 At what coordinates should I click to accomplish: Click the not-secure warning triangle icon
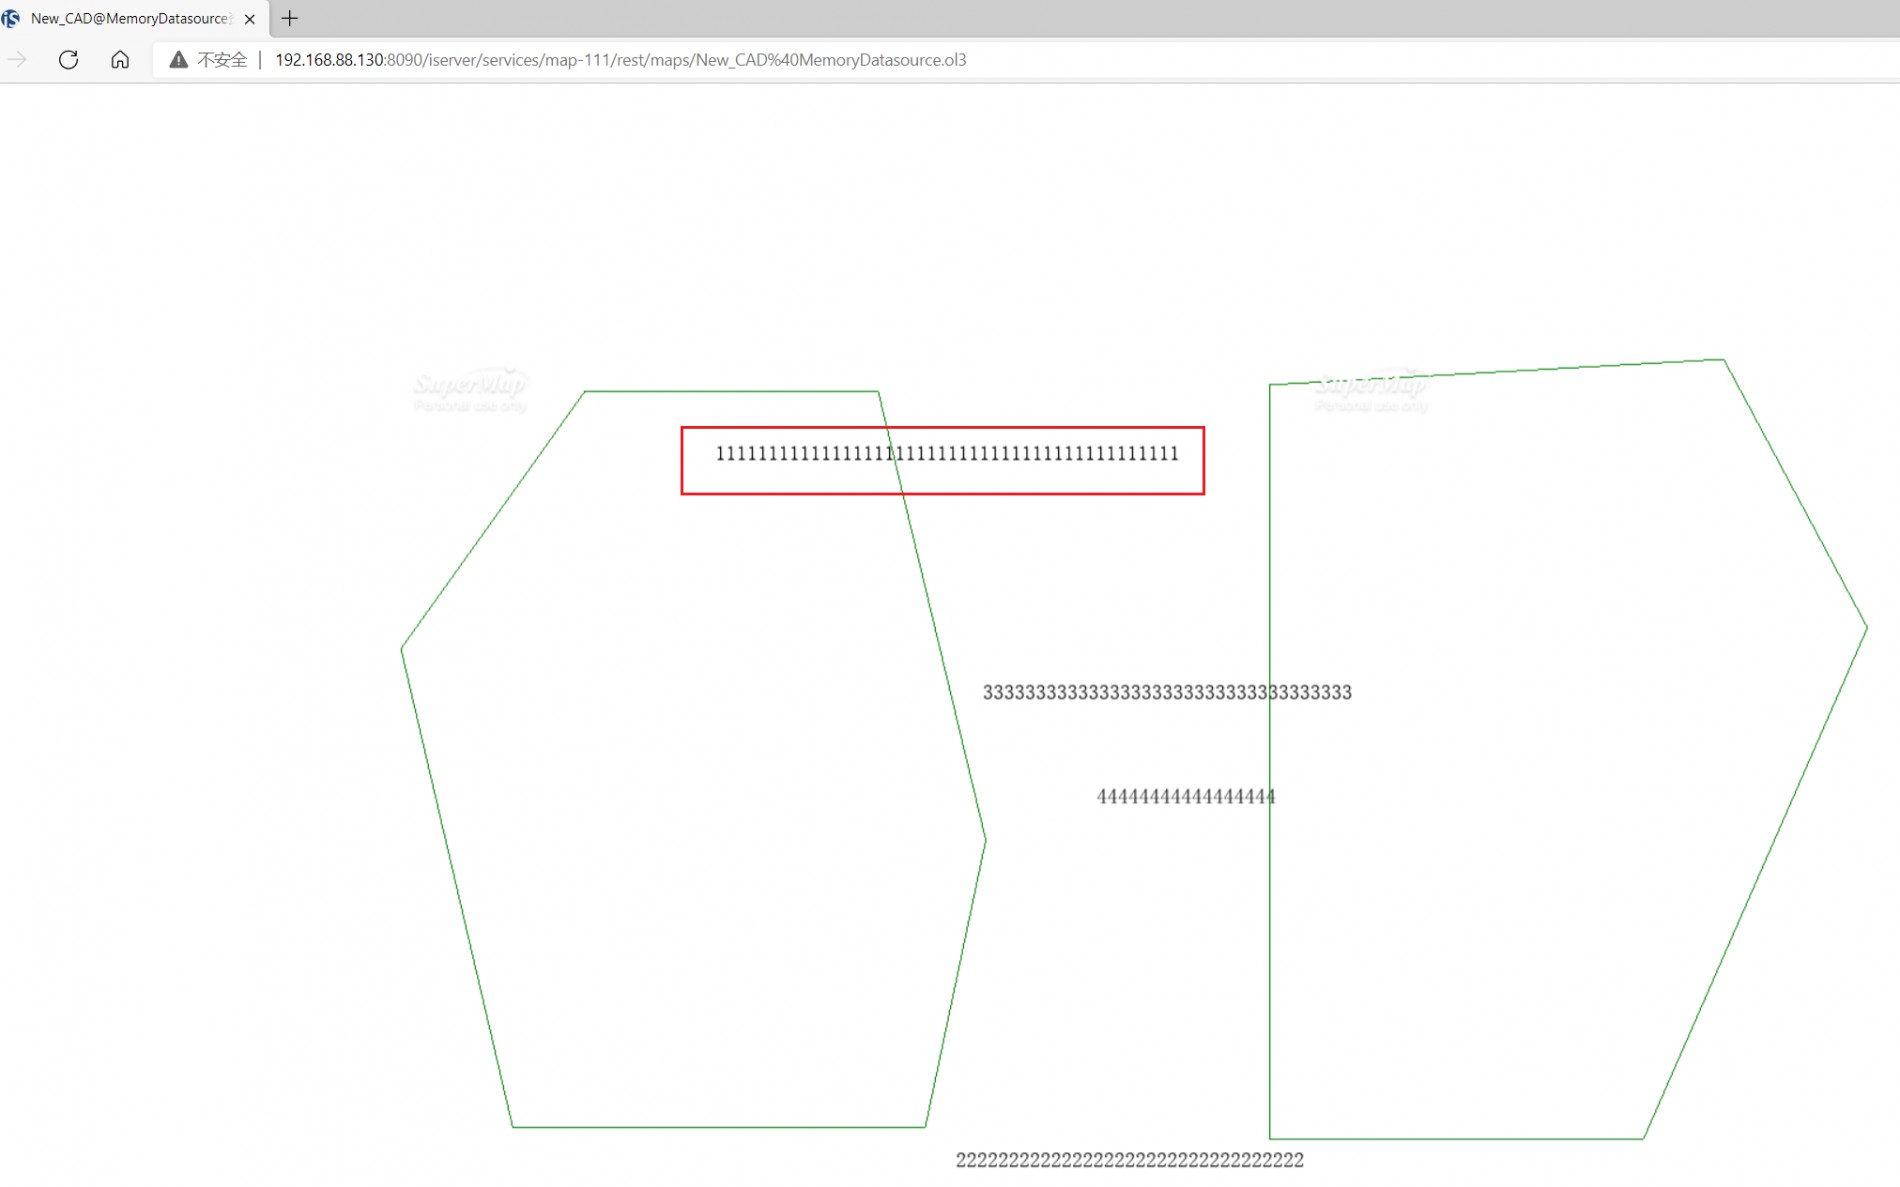[178, 60]
